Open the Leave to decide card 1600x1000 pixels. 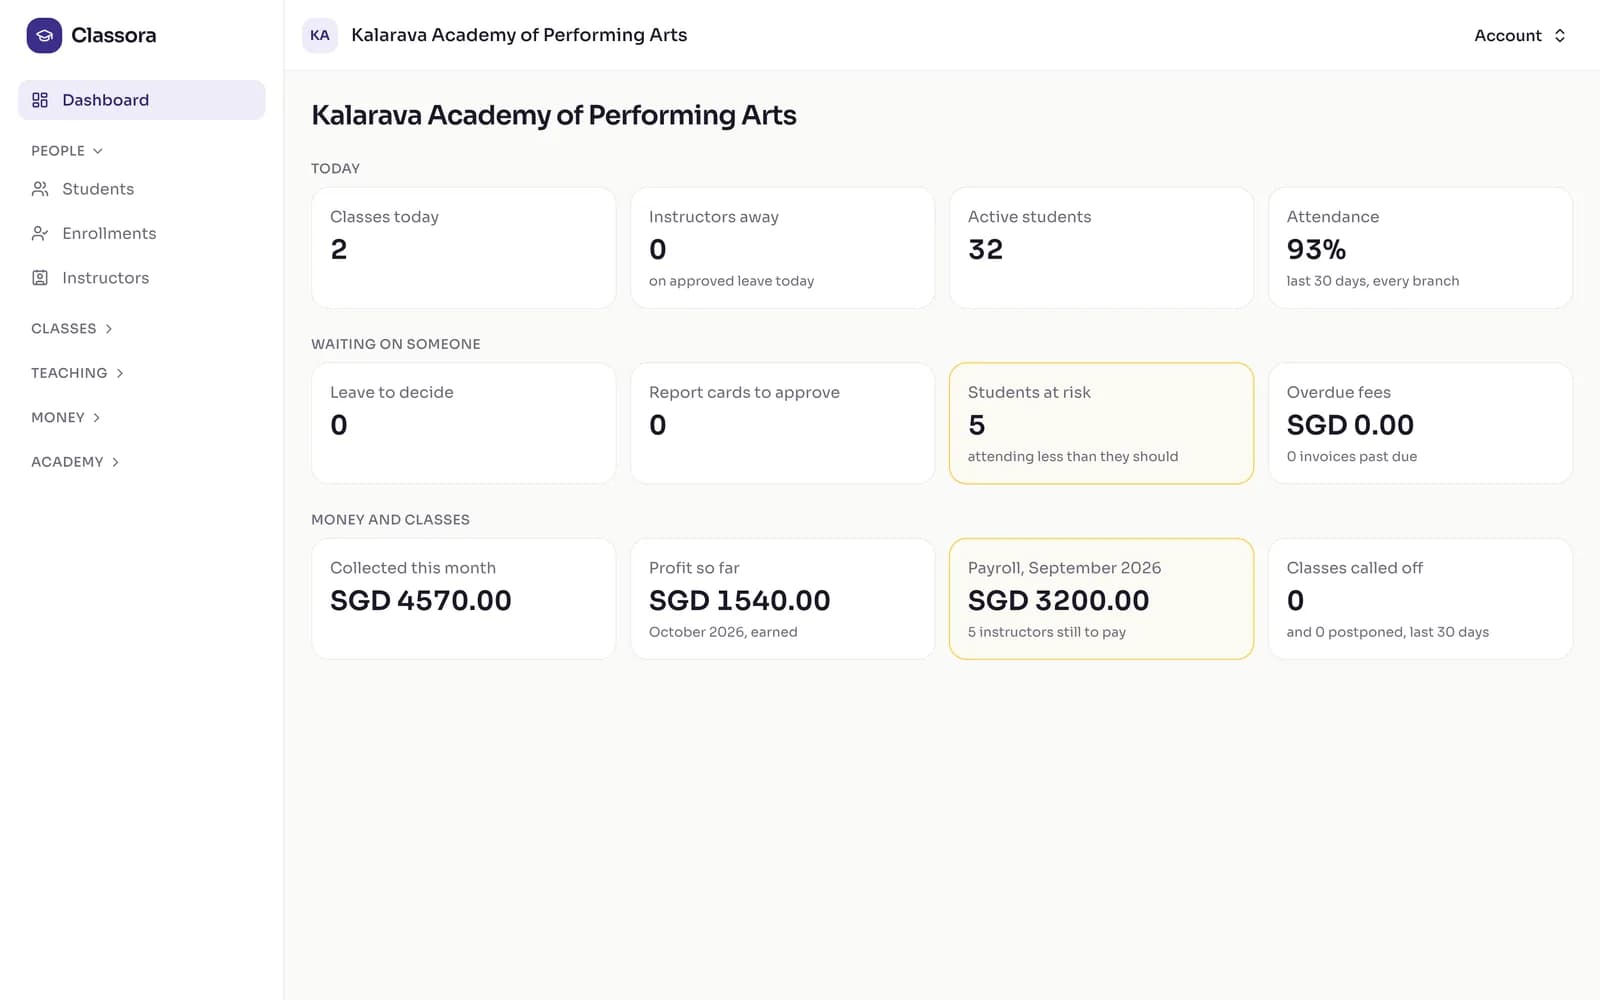pyautogui.click(x=464, y=424)
